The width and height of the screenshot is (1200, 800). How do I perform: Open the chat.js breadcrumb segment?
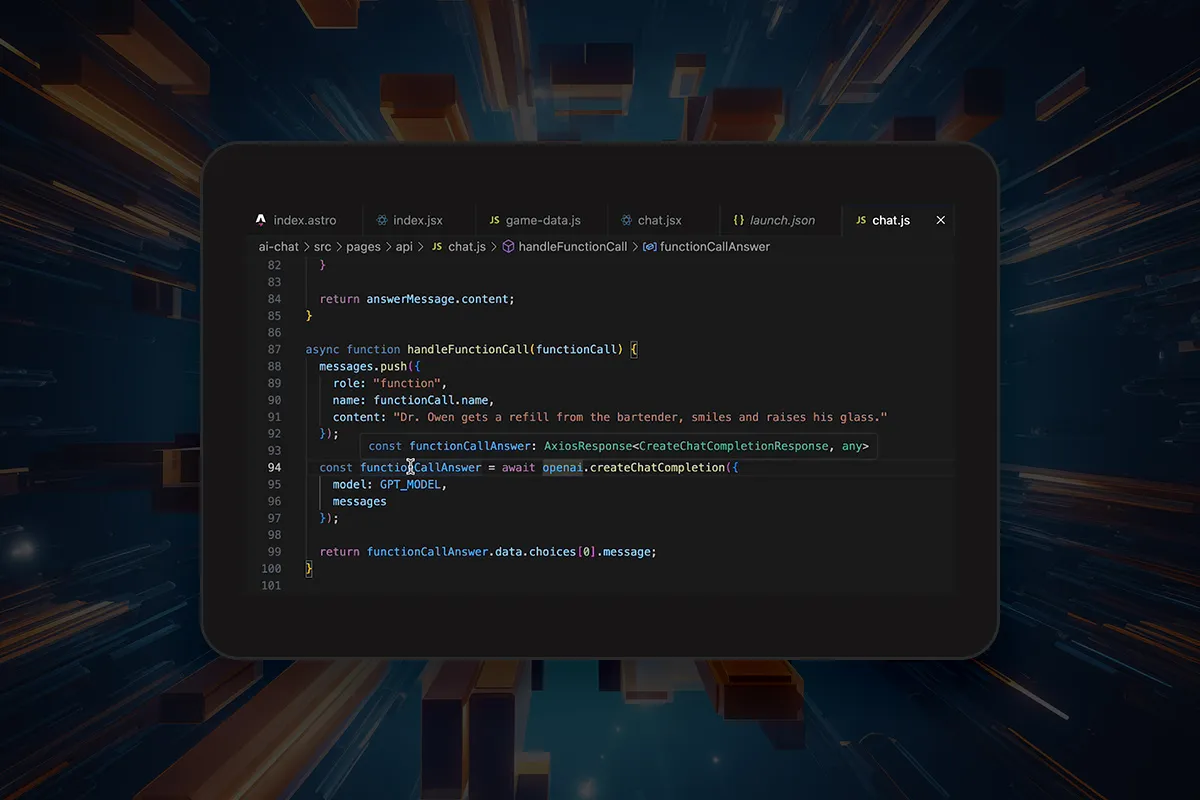(x=467, y=246)
